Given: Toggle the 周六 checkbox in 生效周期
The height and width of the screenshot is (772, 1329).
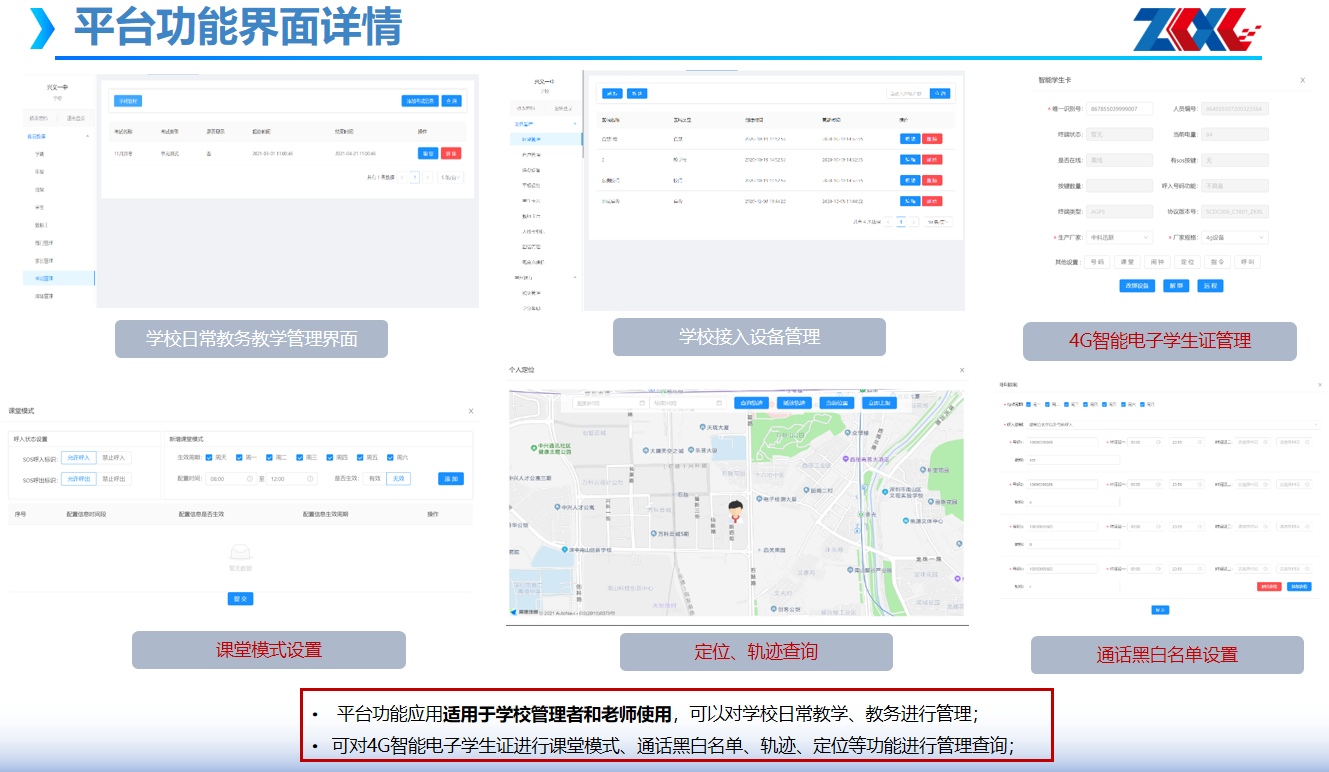Looking at the screenshot, I should pos(389,457).
